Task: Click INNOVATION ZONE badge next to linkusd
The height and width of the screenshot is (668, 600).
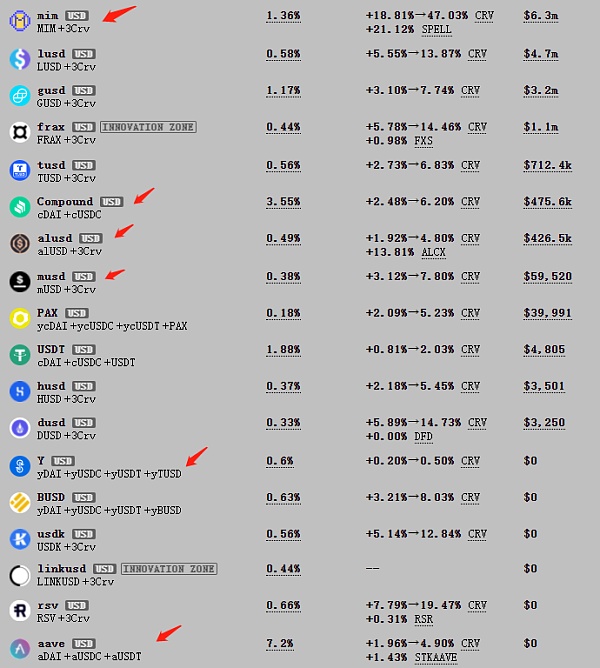Action: (x=169, y=569)
